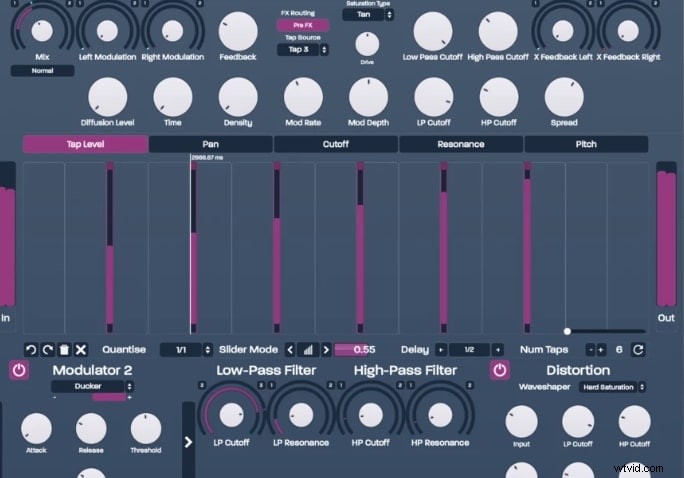Select the Tap Level tab
Screen dimensions: 684x478
point(86,144)
